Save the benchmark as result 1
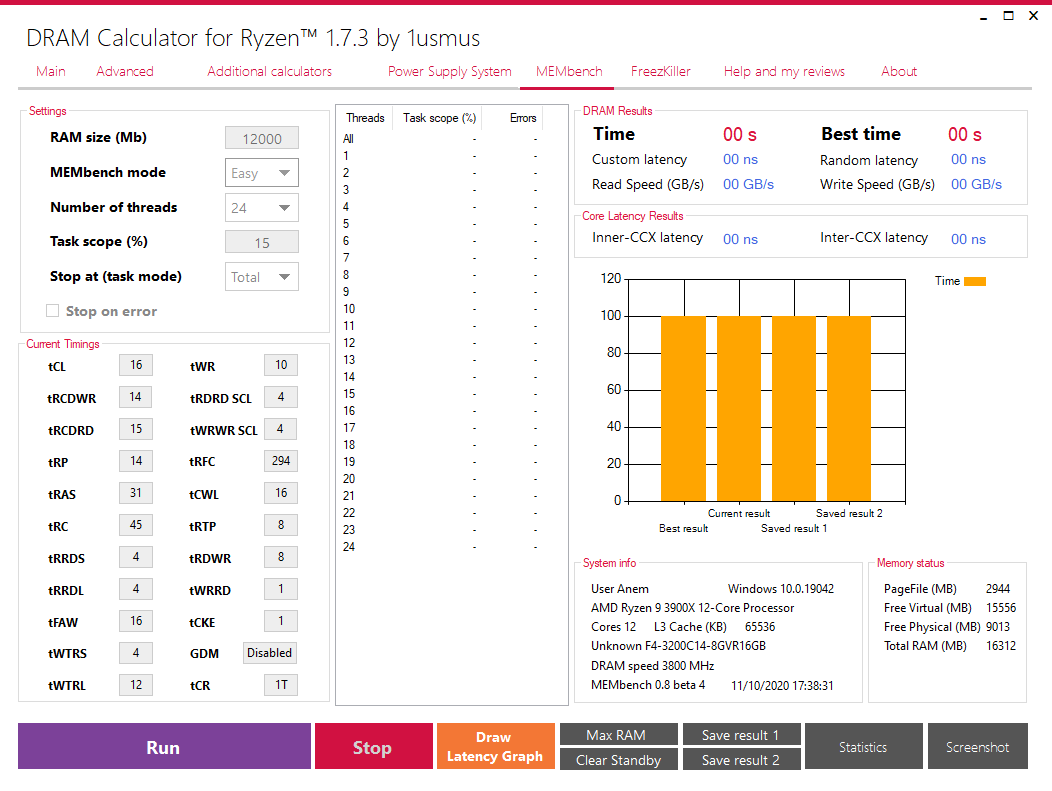1052x791 pixels. click(x=741, y=734)
